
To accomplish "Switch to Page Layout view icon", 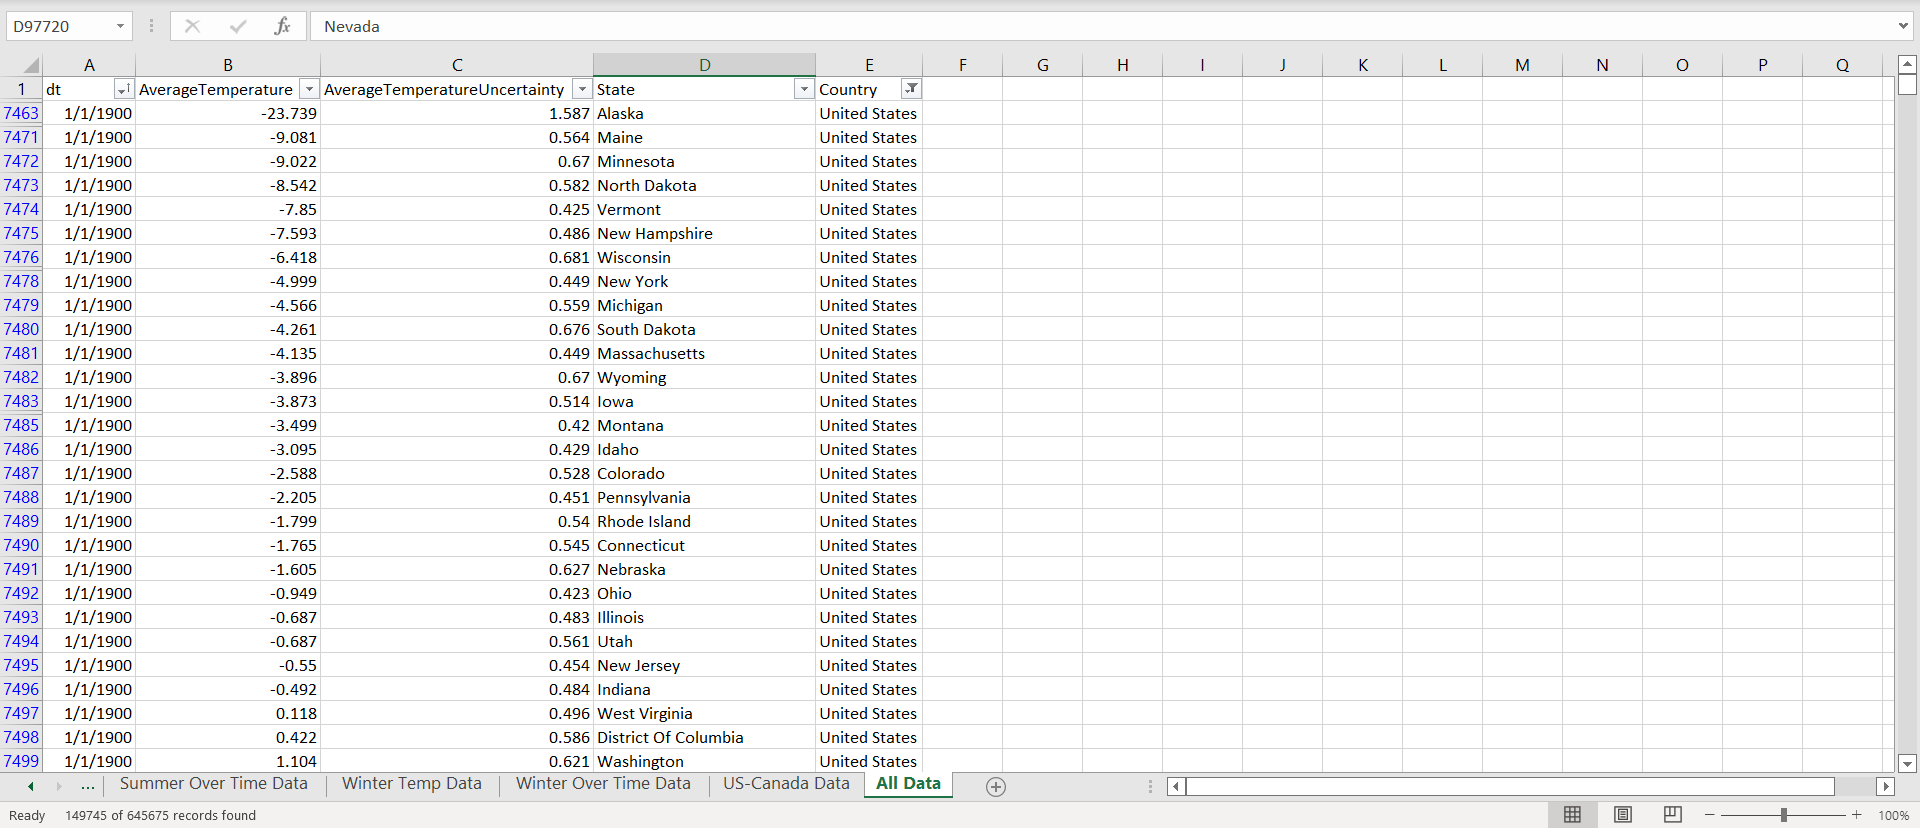I will click(x=1622, y=815).
